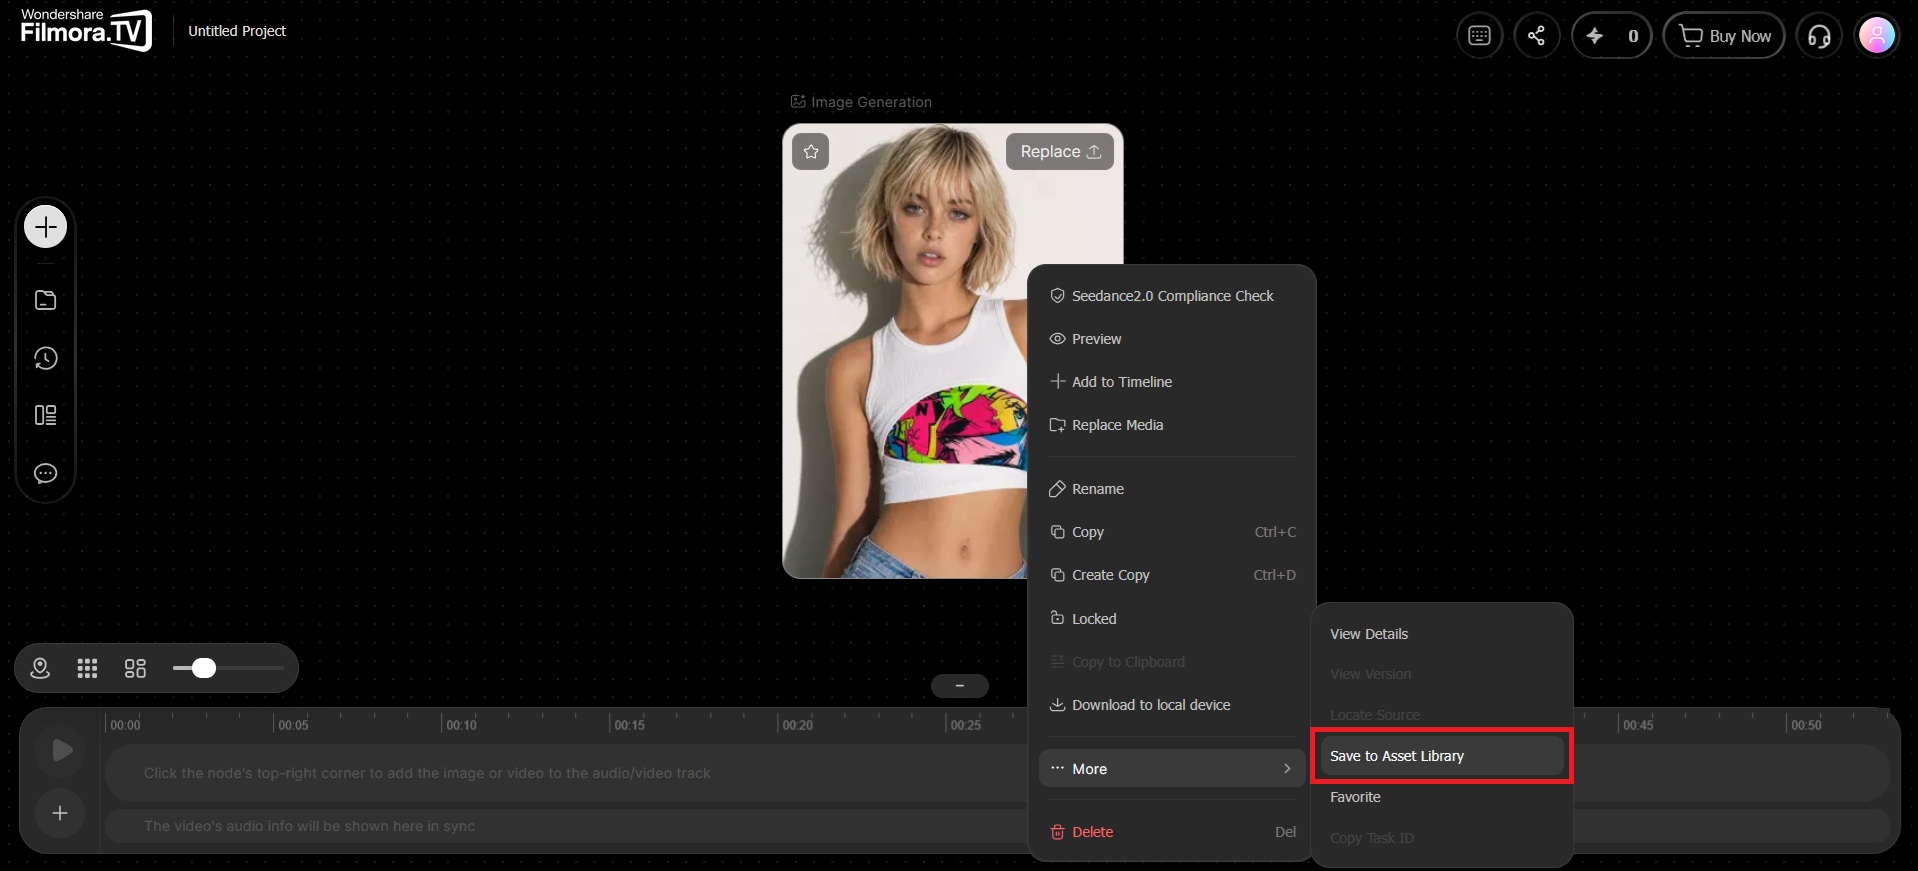Open View Details in submenu
Screen dimensions: 1918x871
click(x=1442, y=634)
